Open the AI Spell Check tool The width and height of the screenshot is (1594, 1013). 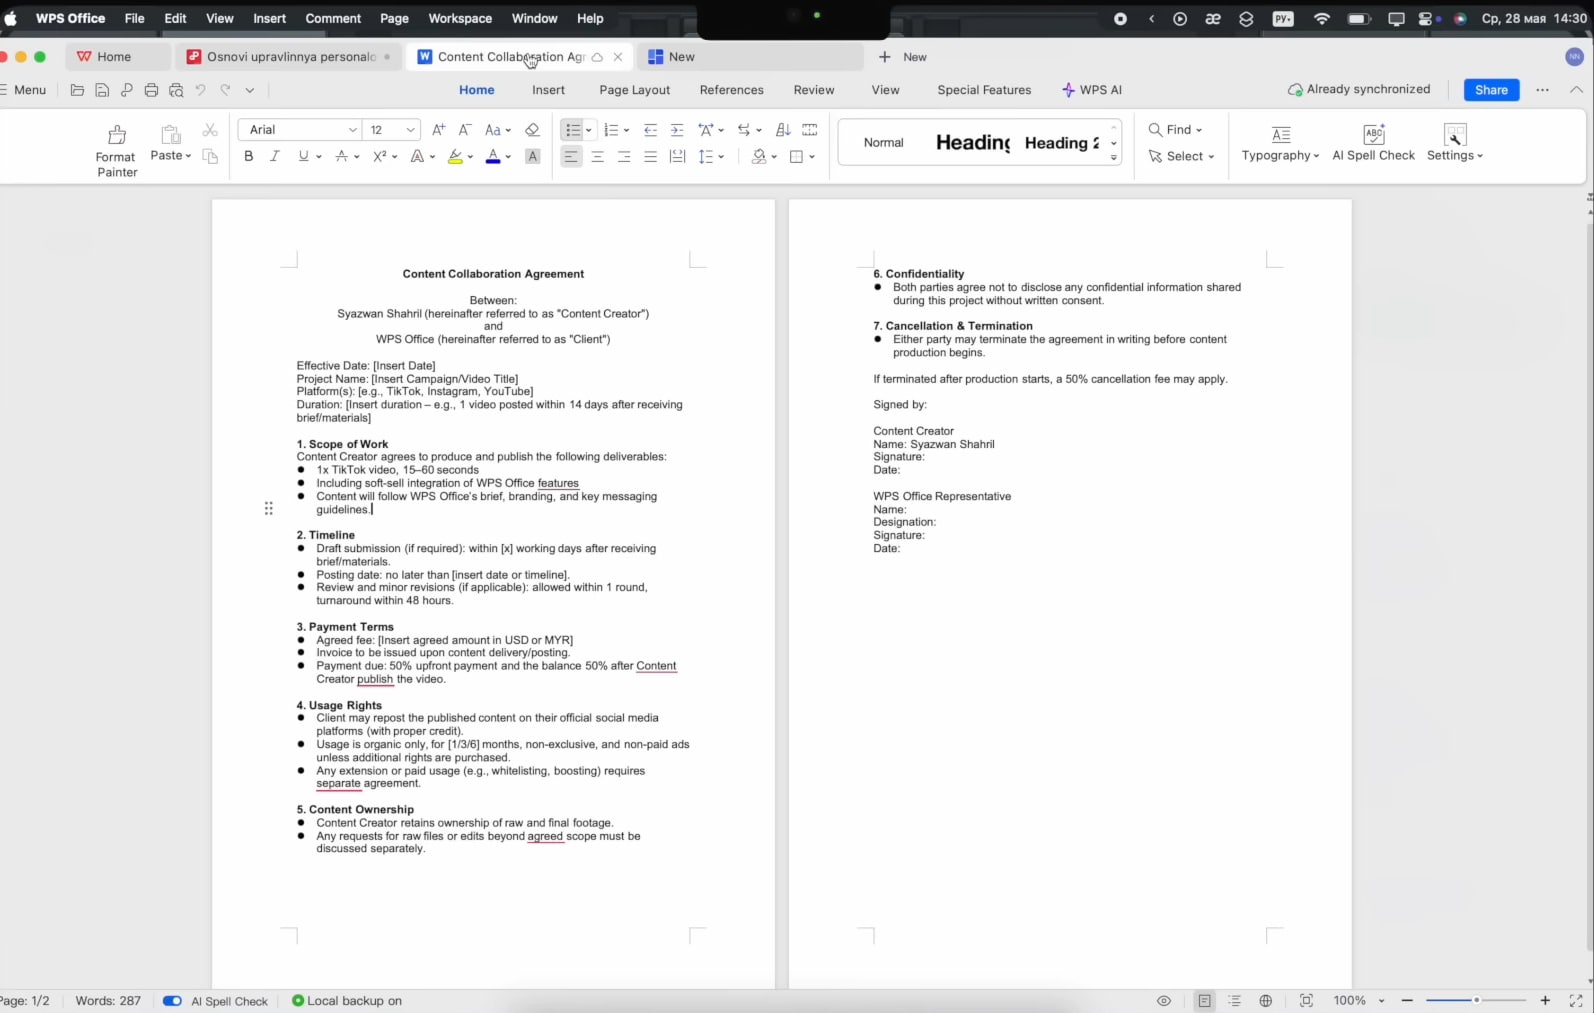point(1373,142)
